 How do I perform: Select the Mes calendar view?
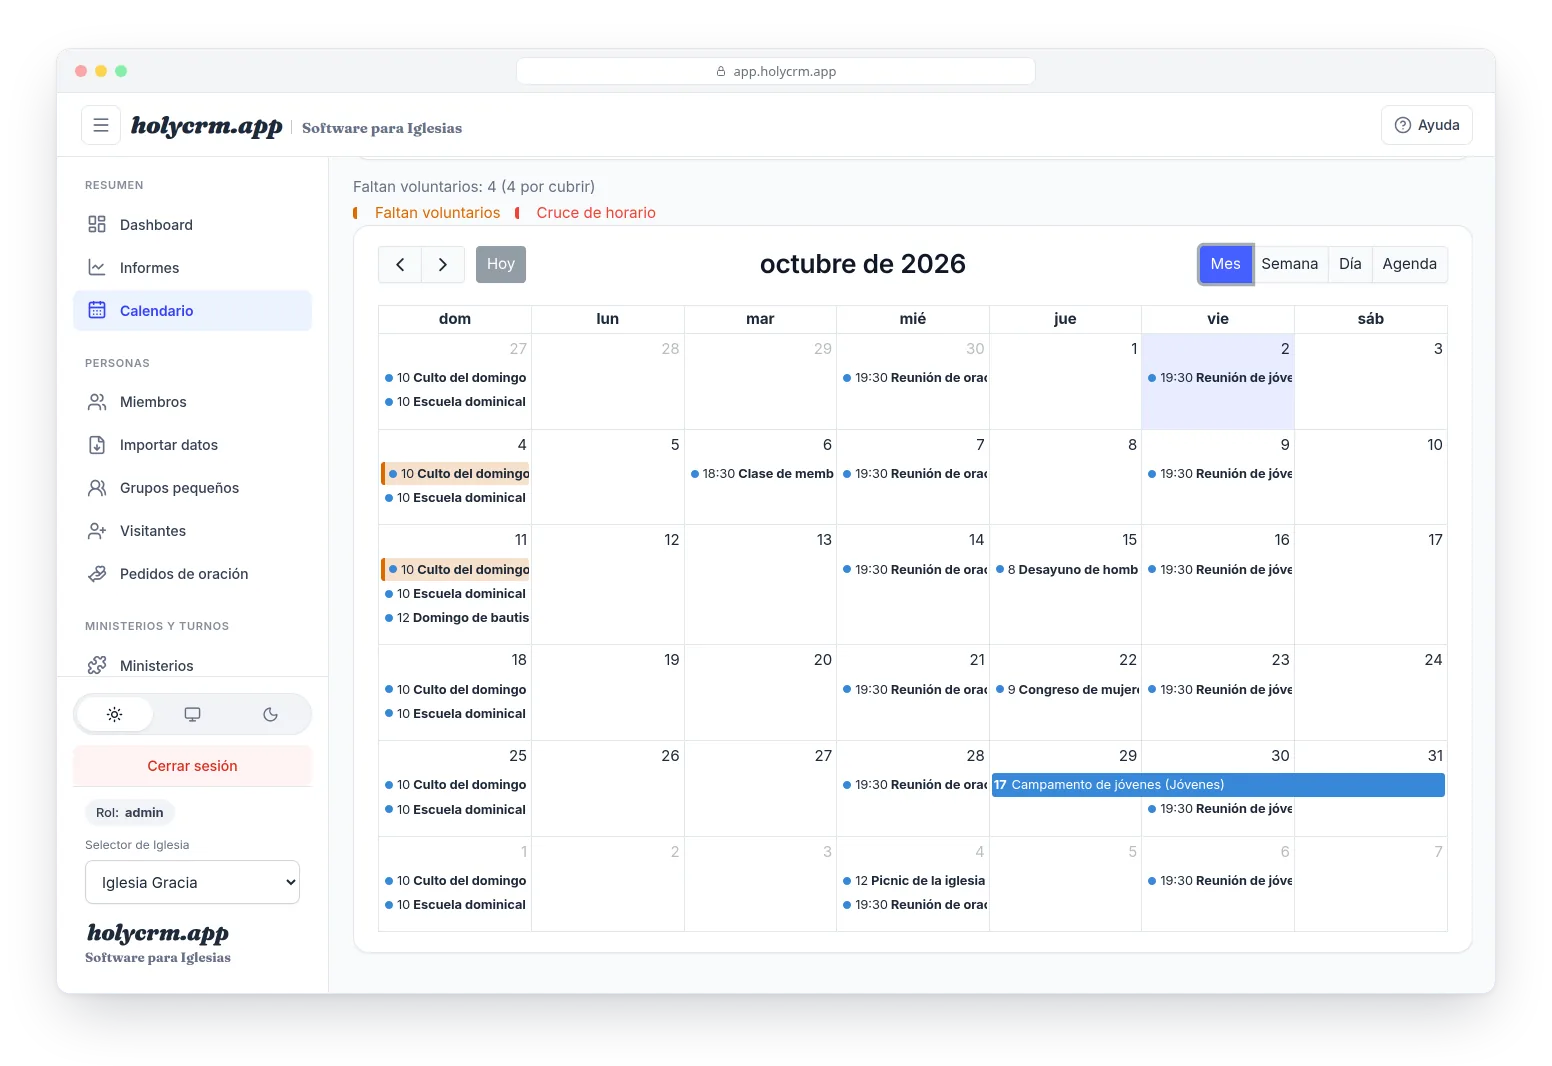(x=1225, y=264)
